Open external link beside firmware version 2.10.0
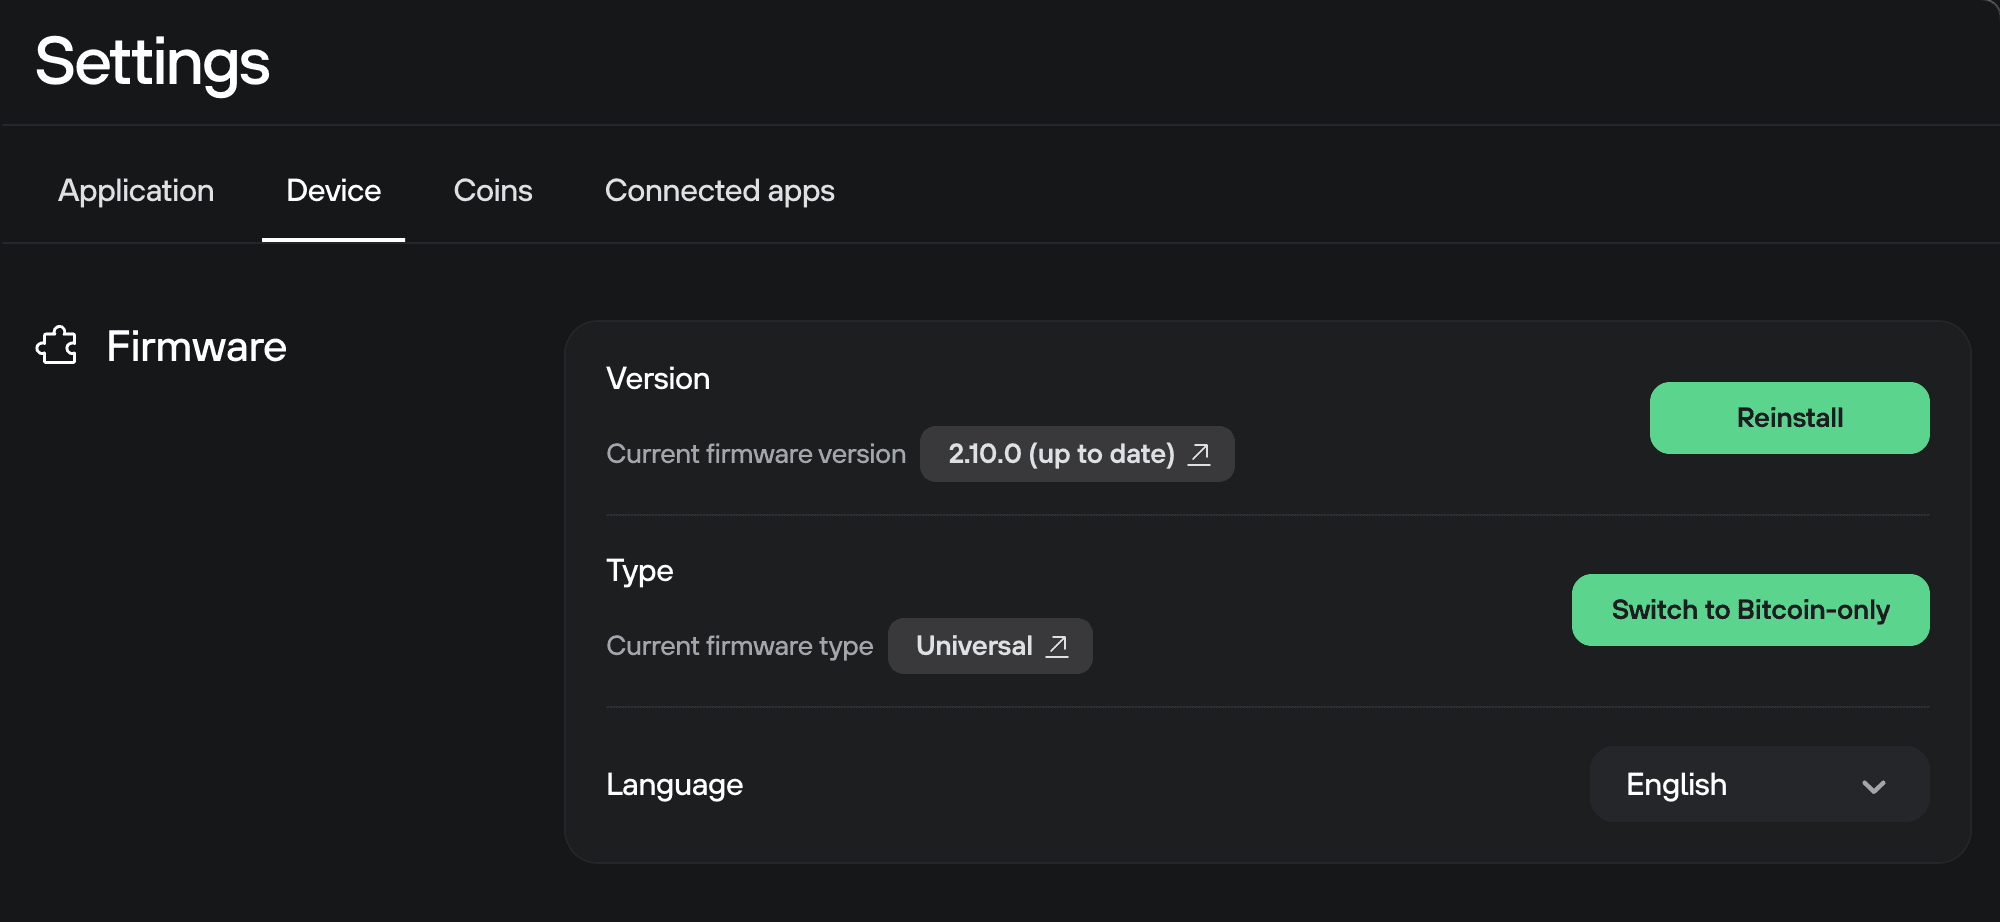The height and width of the screenshot is (922, 2000). [1201, 453]
